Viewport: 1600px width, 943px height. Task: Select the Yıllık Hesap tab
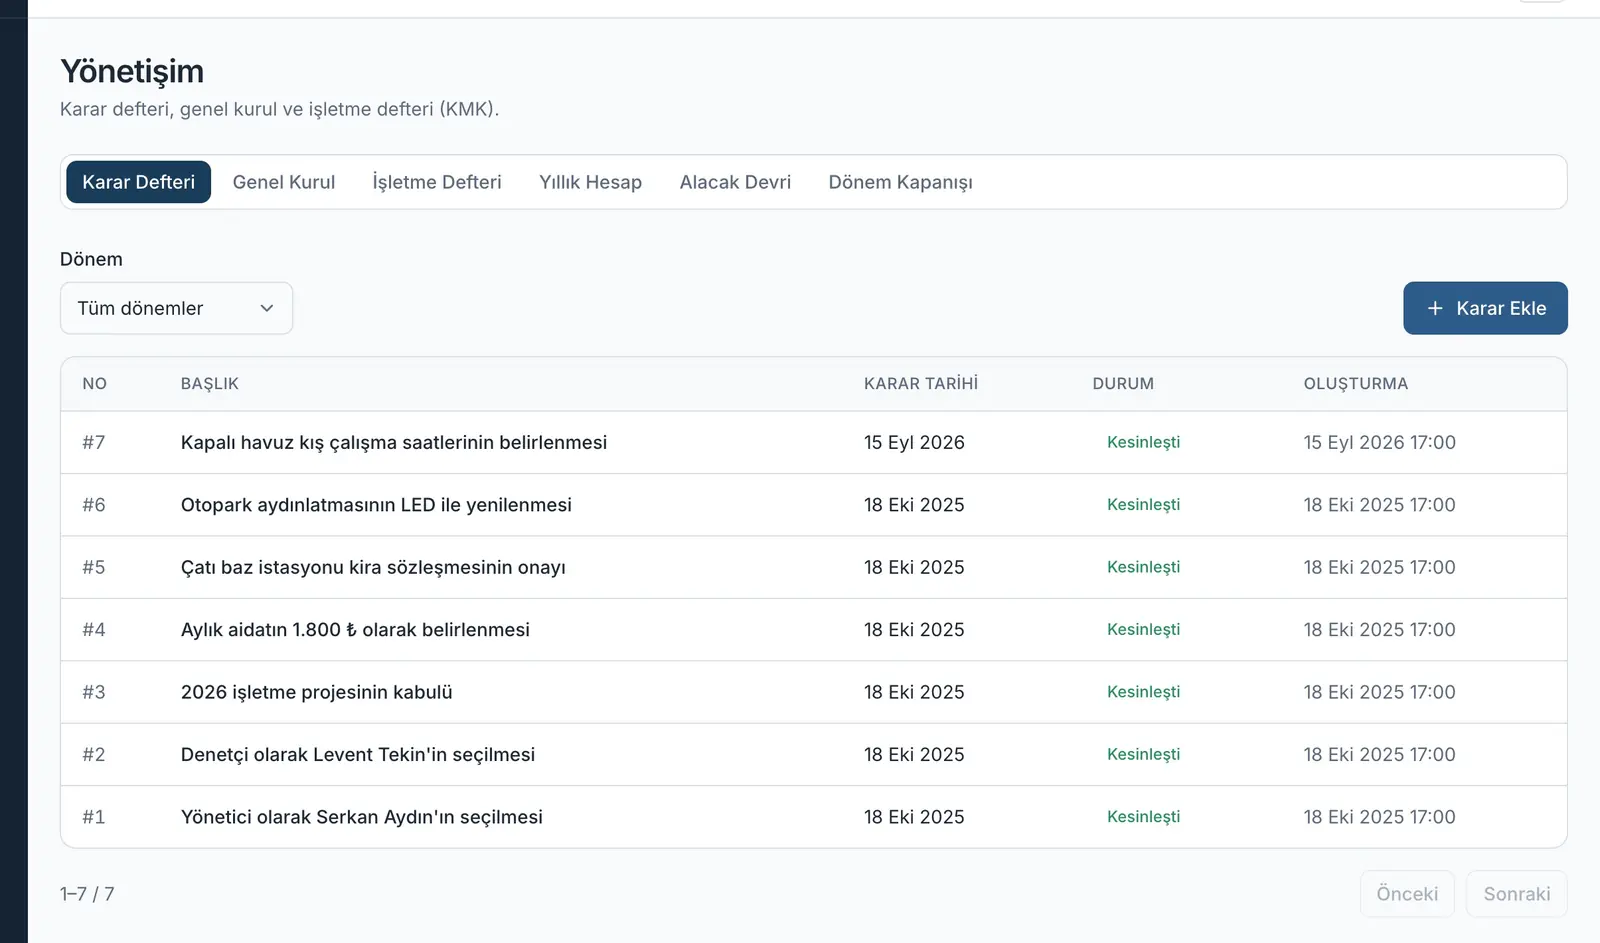pos(590,182)
